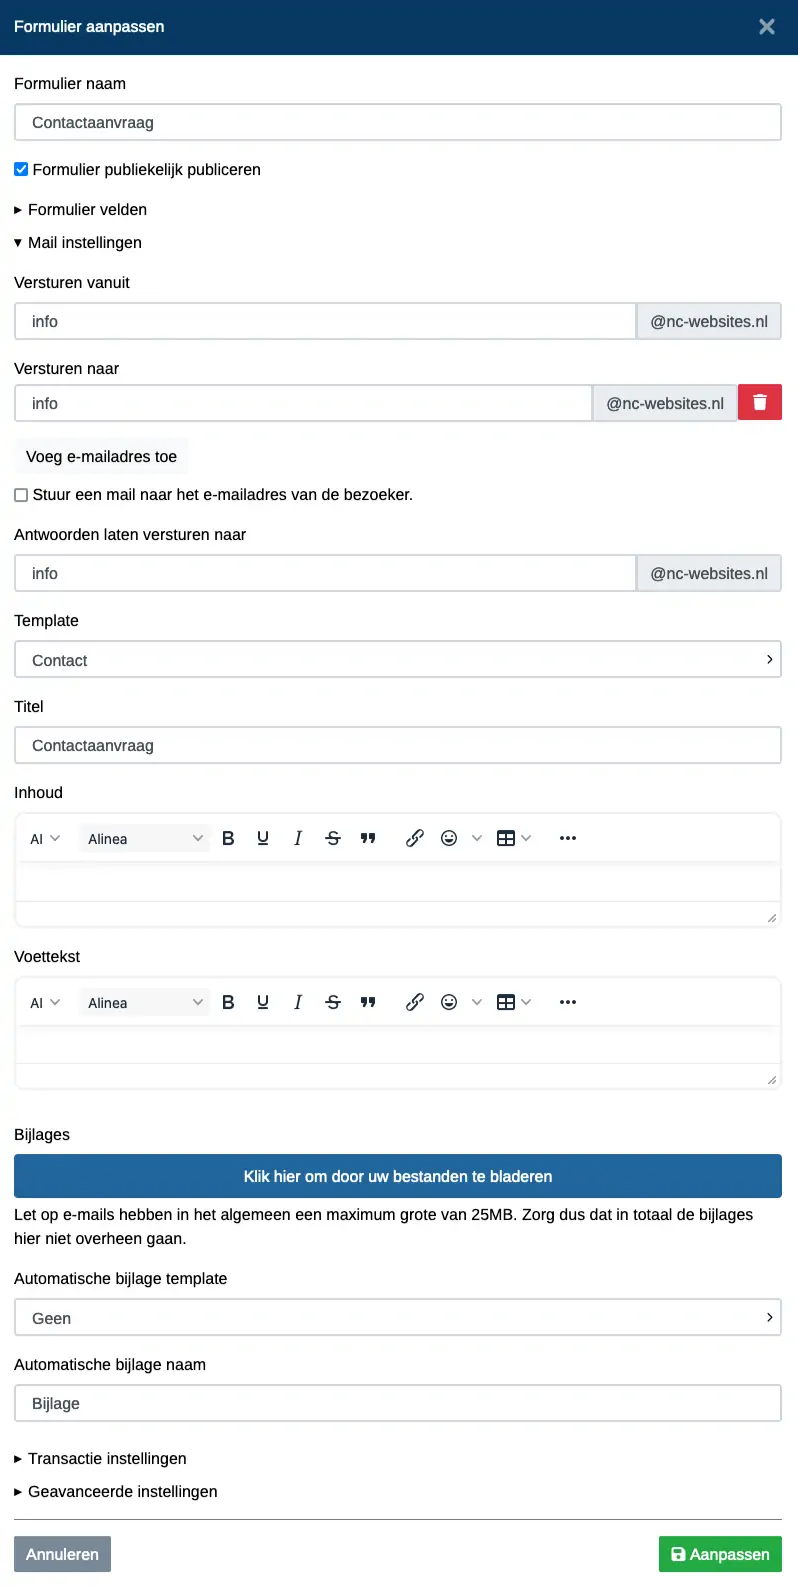Screen dimensions: 798x1587
Task: Click the Bold icon in Inhoud editor
Action: pyautogui.click(x=228, y=838)
